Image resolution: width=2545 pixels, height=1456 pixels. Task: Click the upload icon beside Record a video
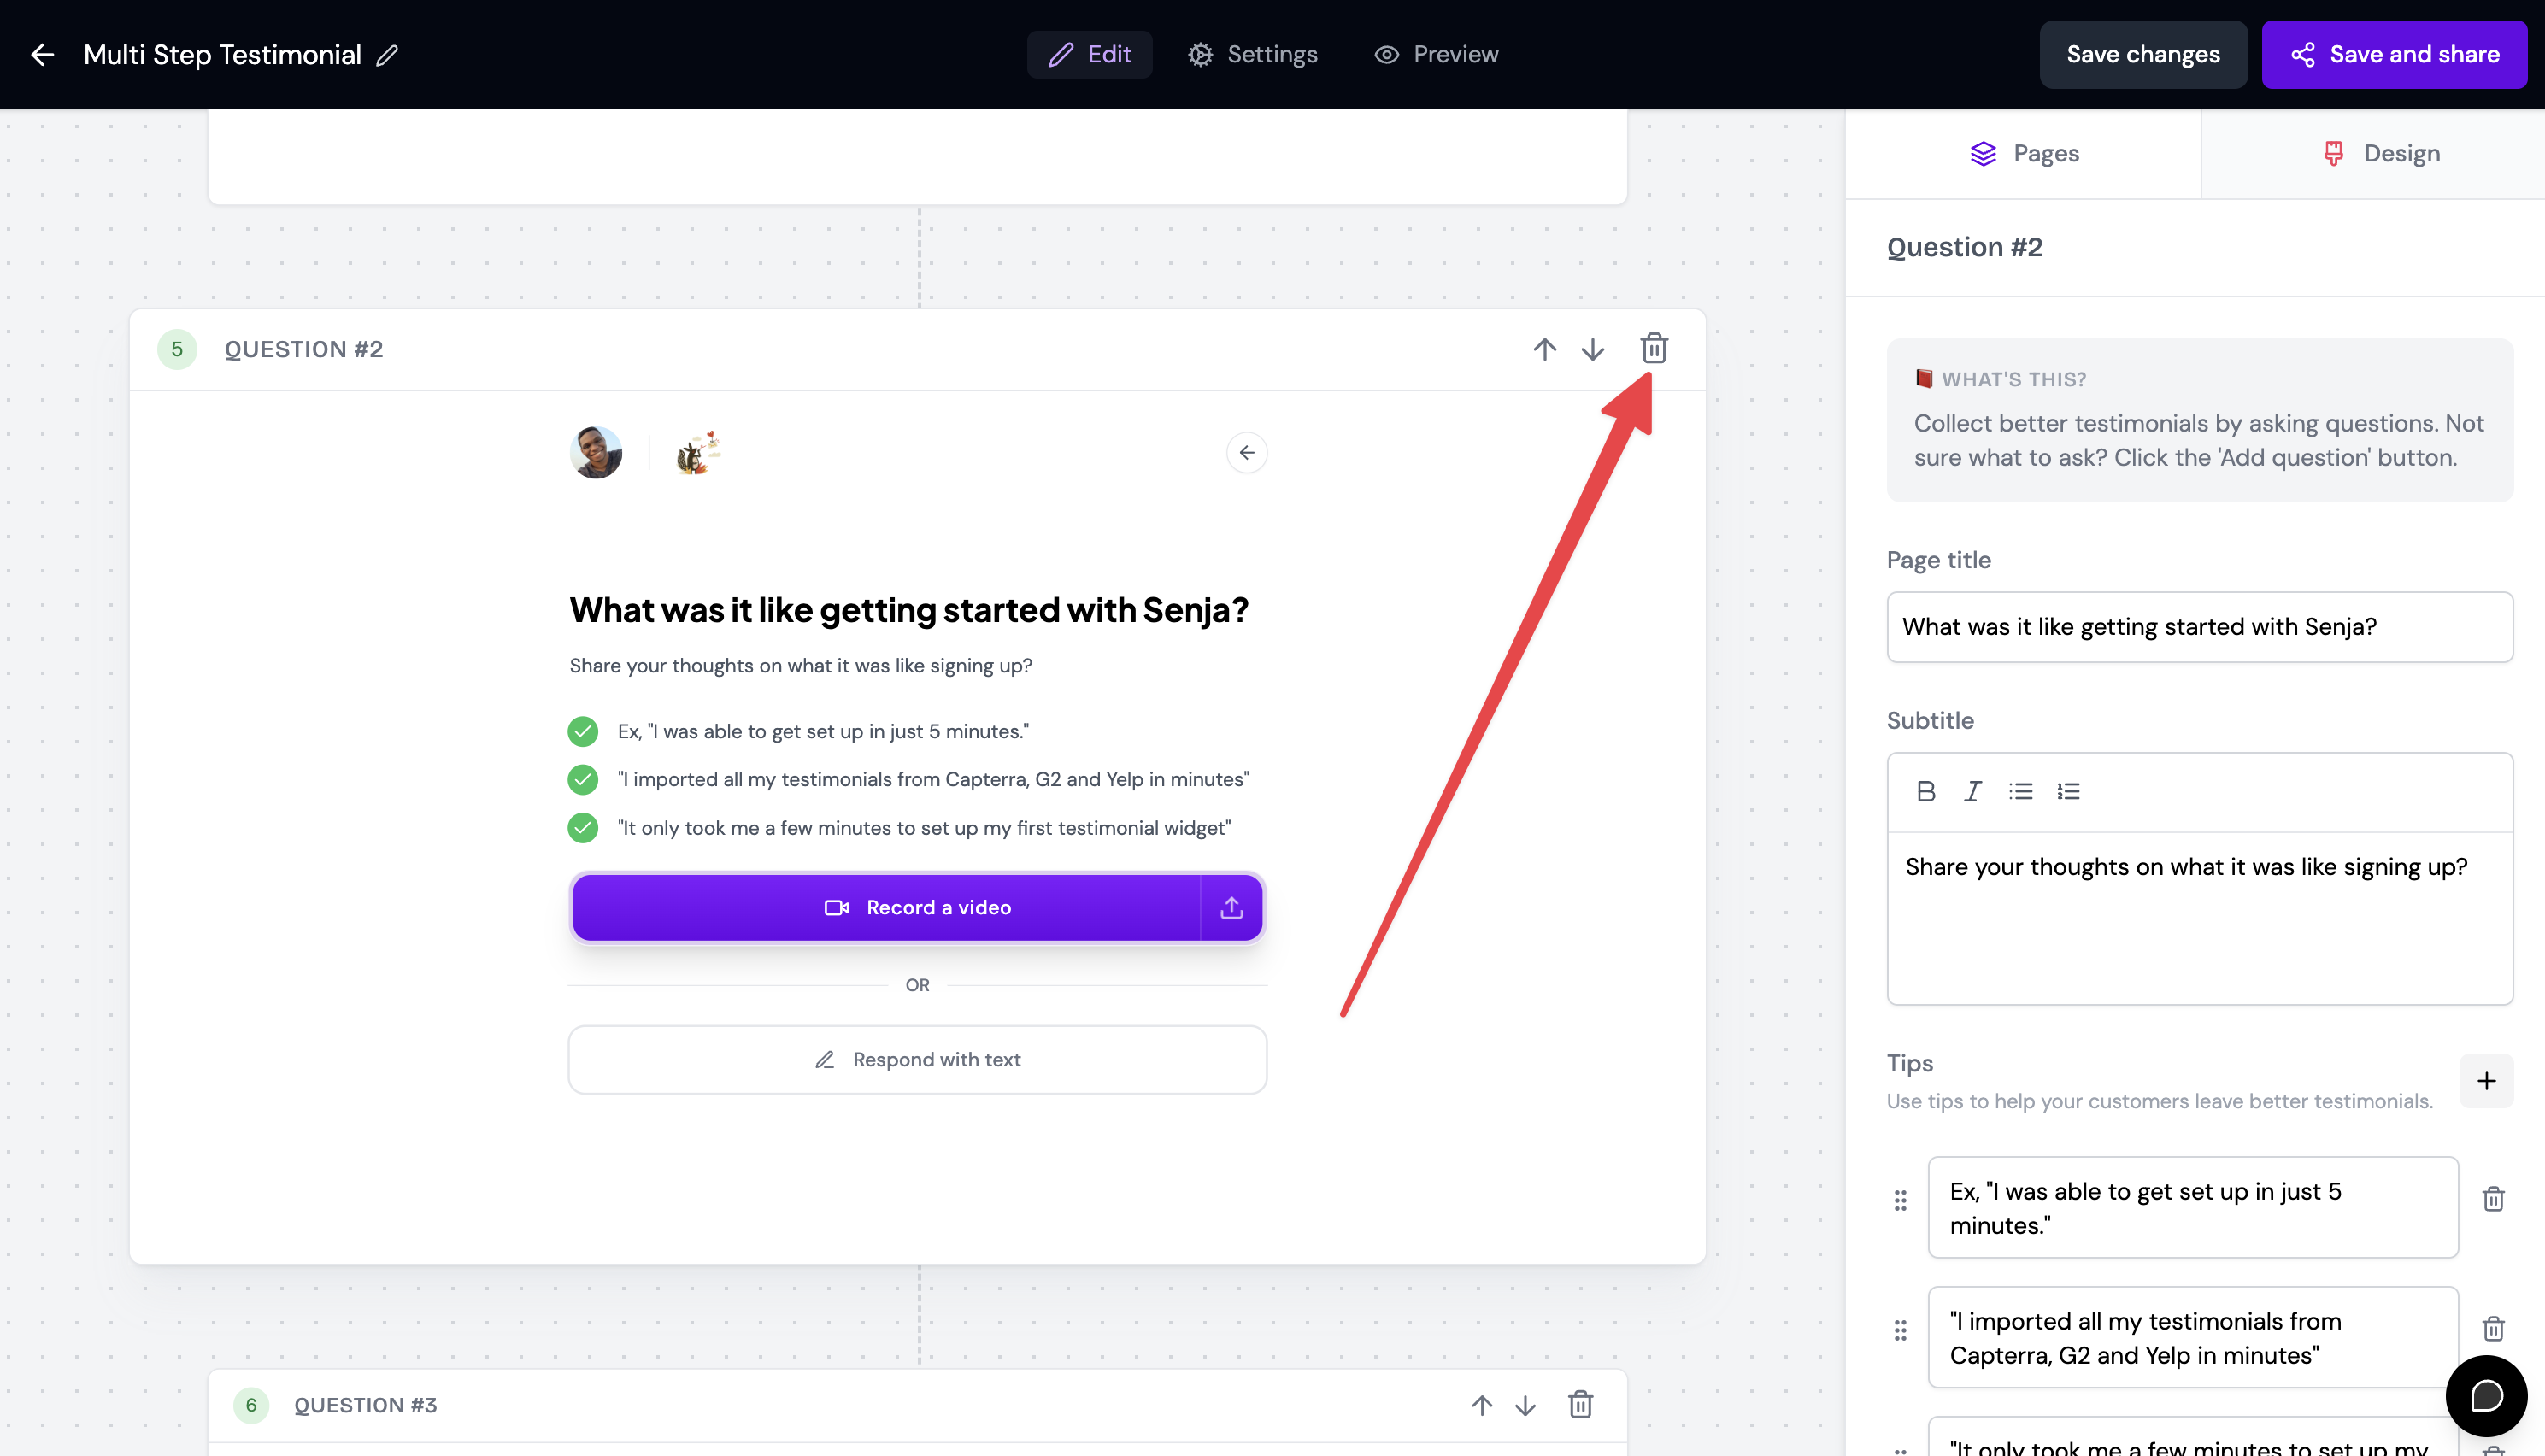pos(1231,907)
